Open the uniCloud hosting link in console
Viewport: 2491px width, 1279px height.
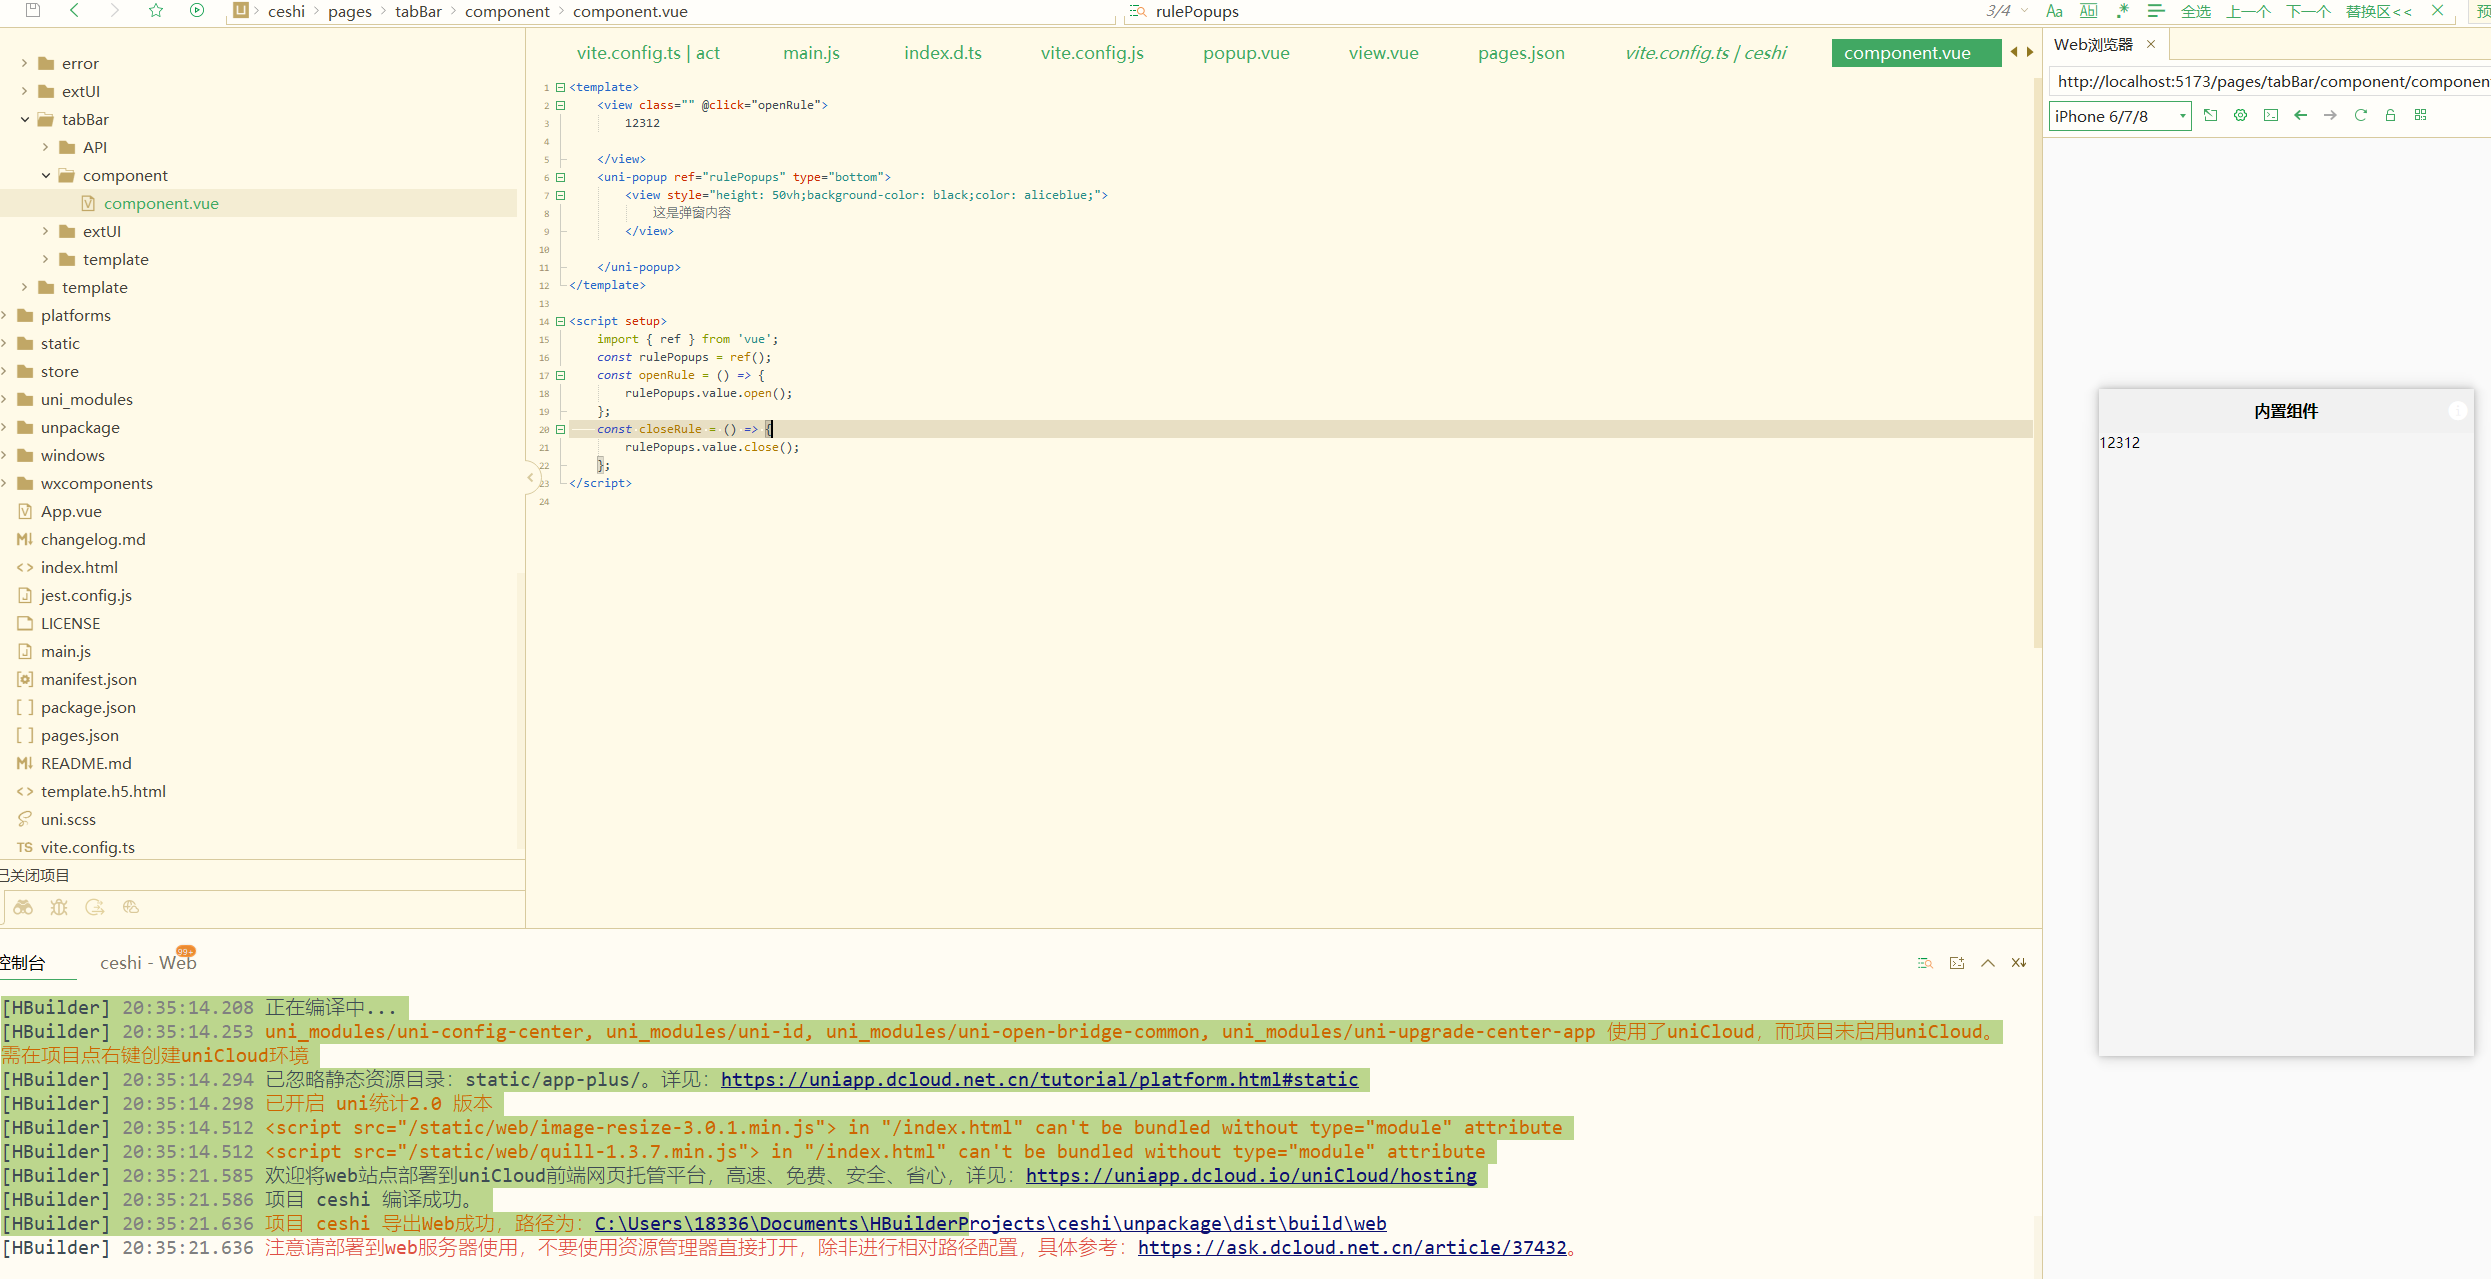1250,1176
